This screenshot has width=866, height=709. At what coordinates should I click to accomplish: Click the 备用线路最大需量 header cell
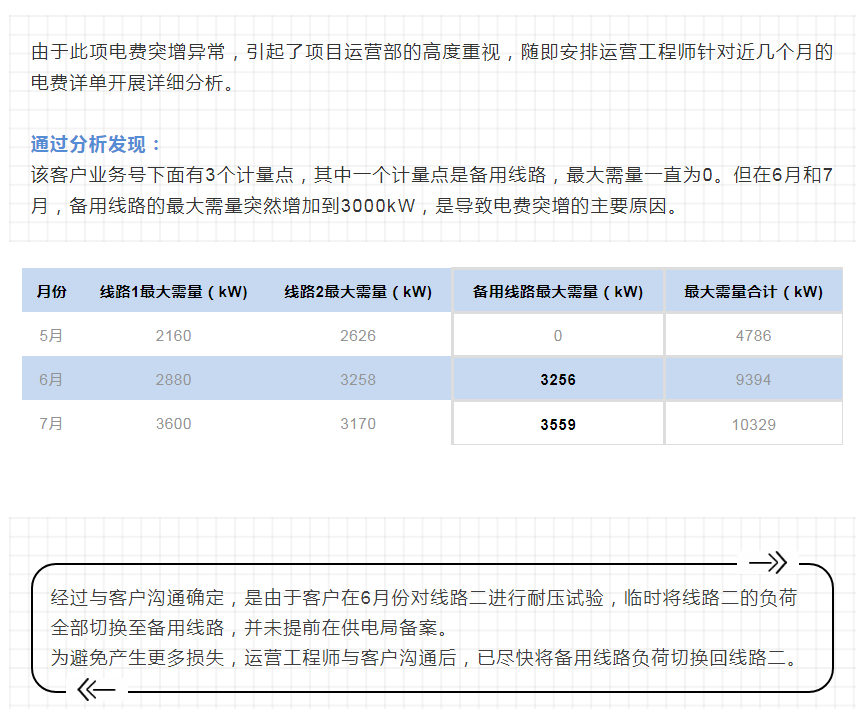(x=557, y=292)
